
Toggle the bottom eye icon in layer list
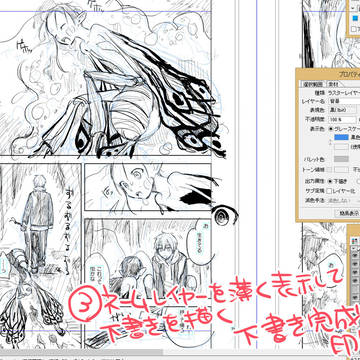[355, 297]
